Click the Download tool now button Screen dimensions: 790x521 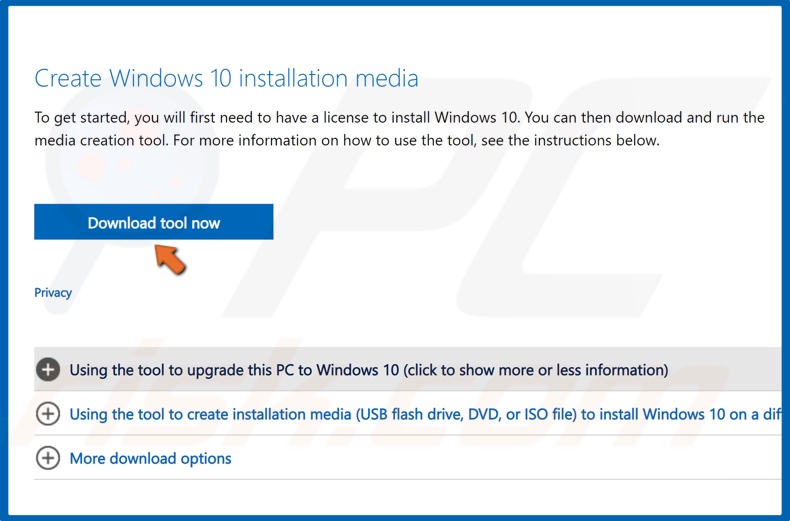[x=154, y=222]
